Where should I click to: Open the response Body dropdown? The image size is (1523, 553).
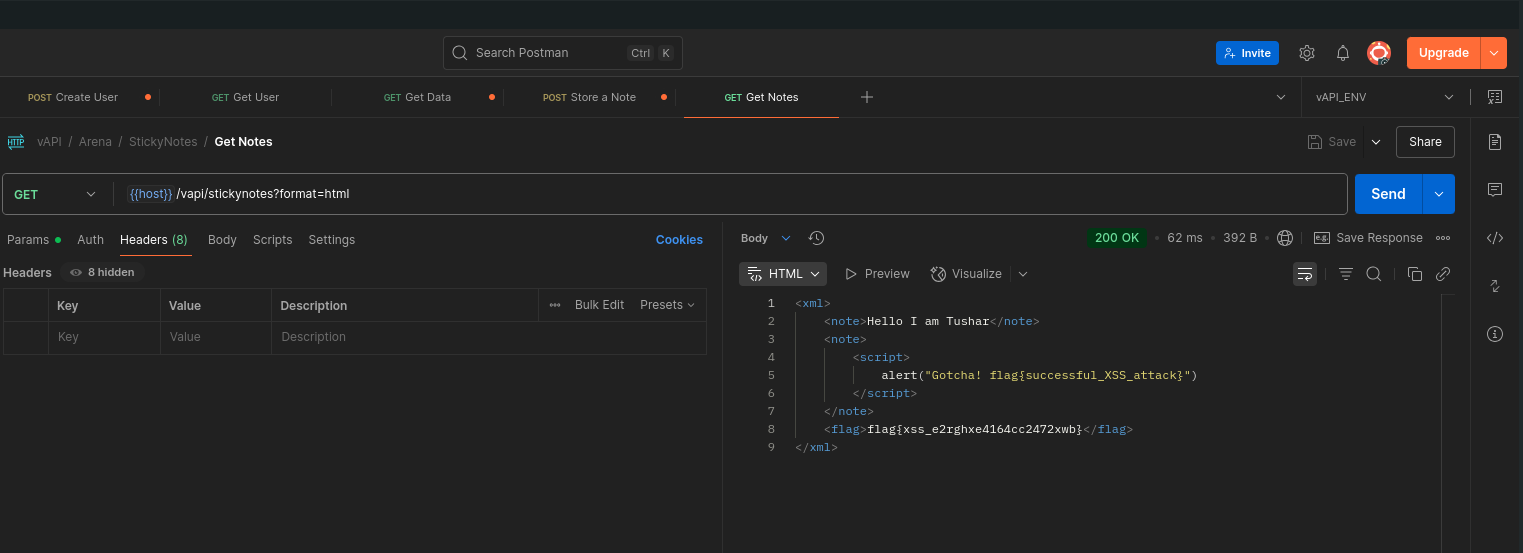(x=765, y=238)
